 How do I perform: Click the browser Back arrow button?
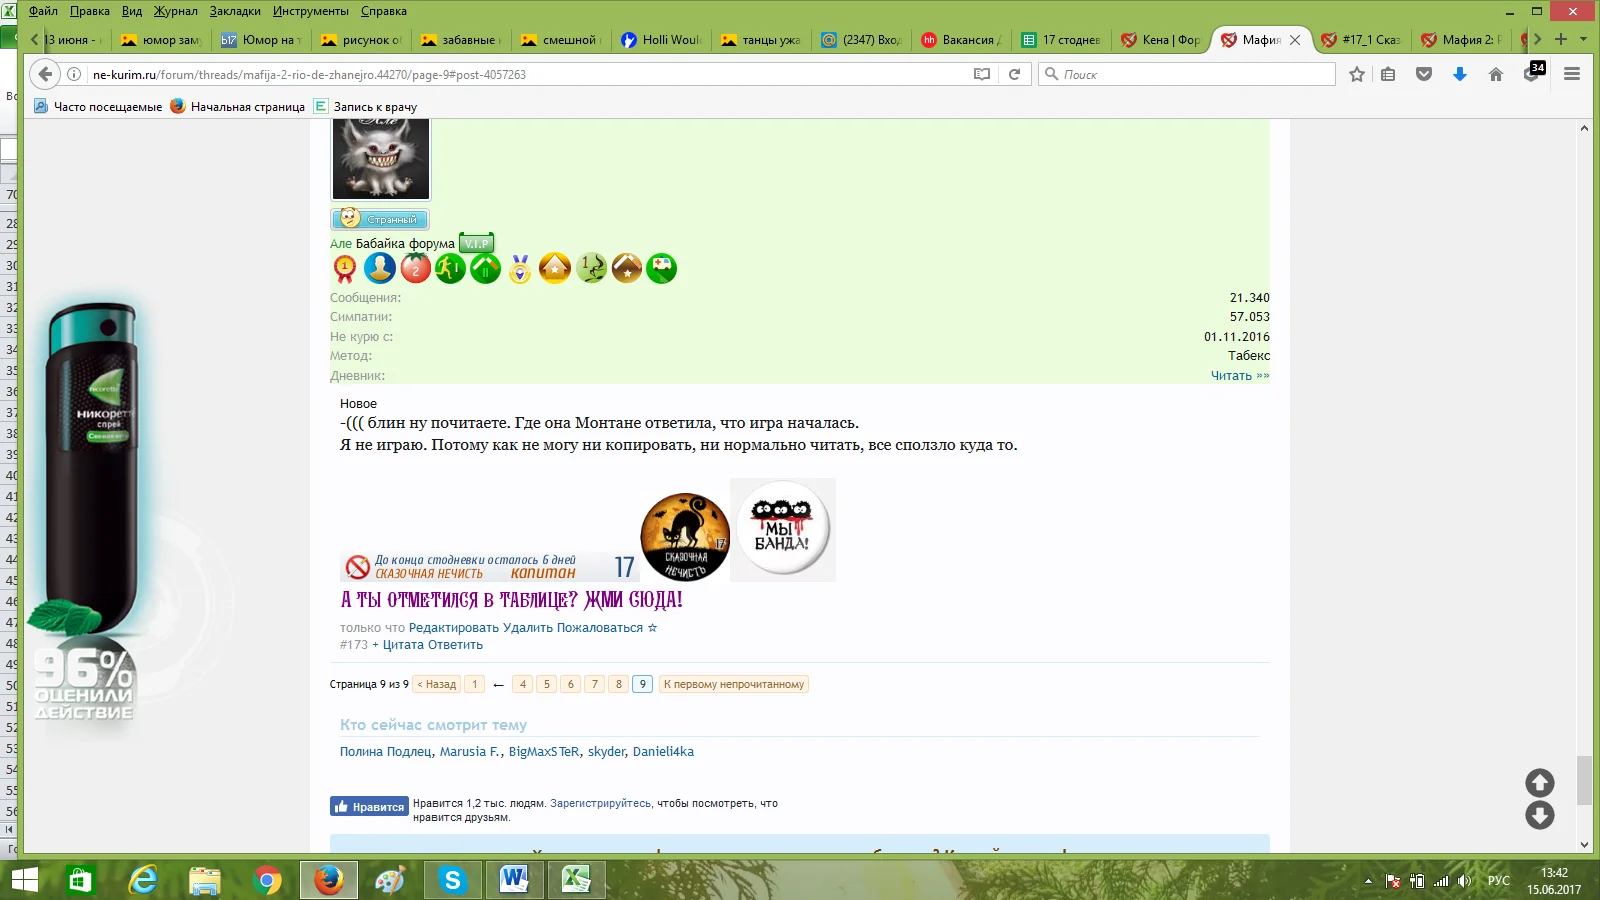point(45,74)
